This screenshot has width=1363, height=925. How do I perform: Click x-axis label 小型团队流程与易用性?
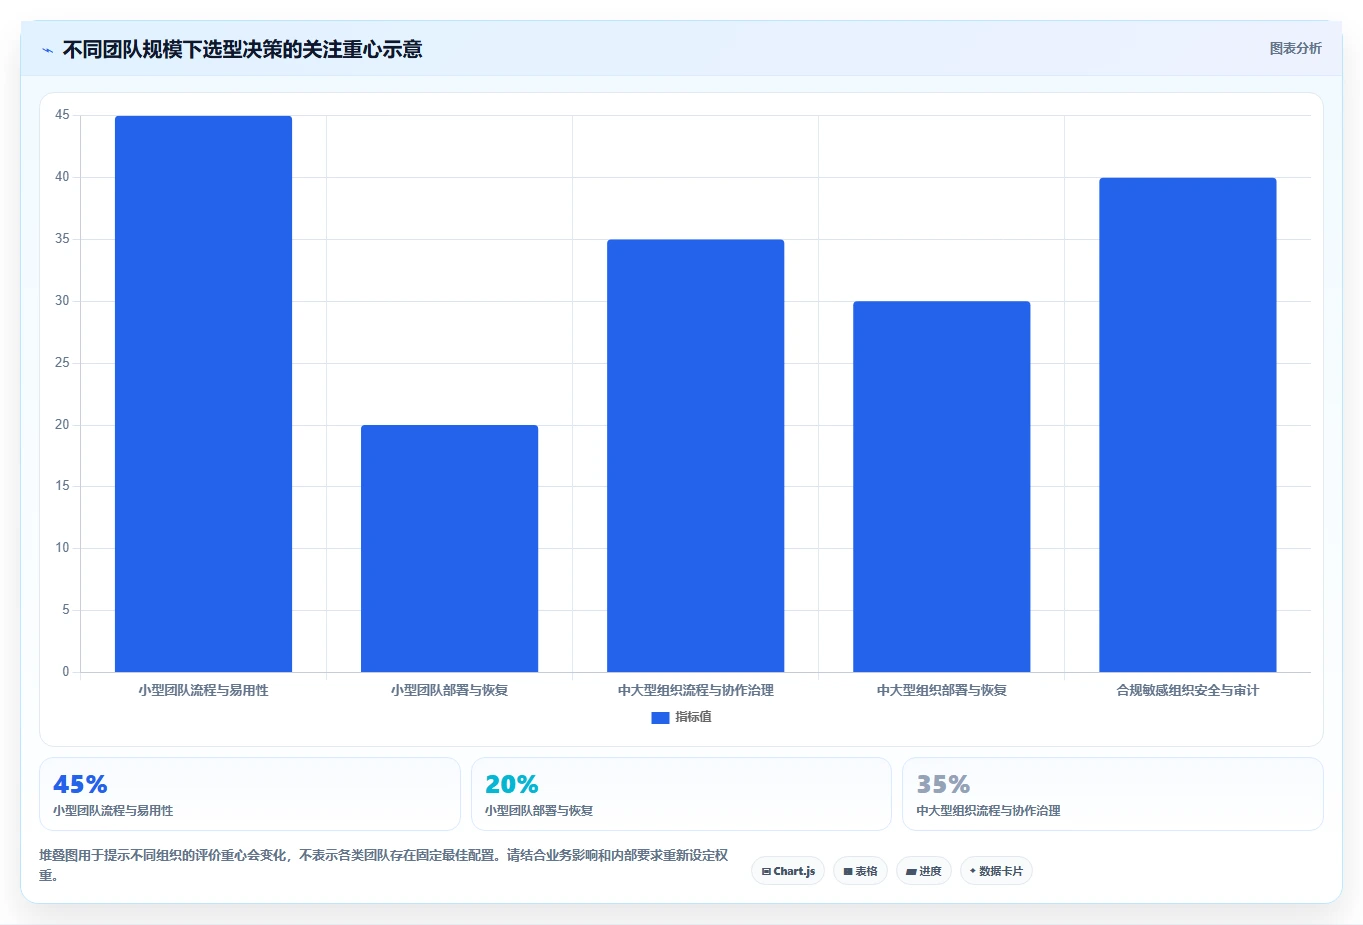point(204,690)
